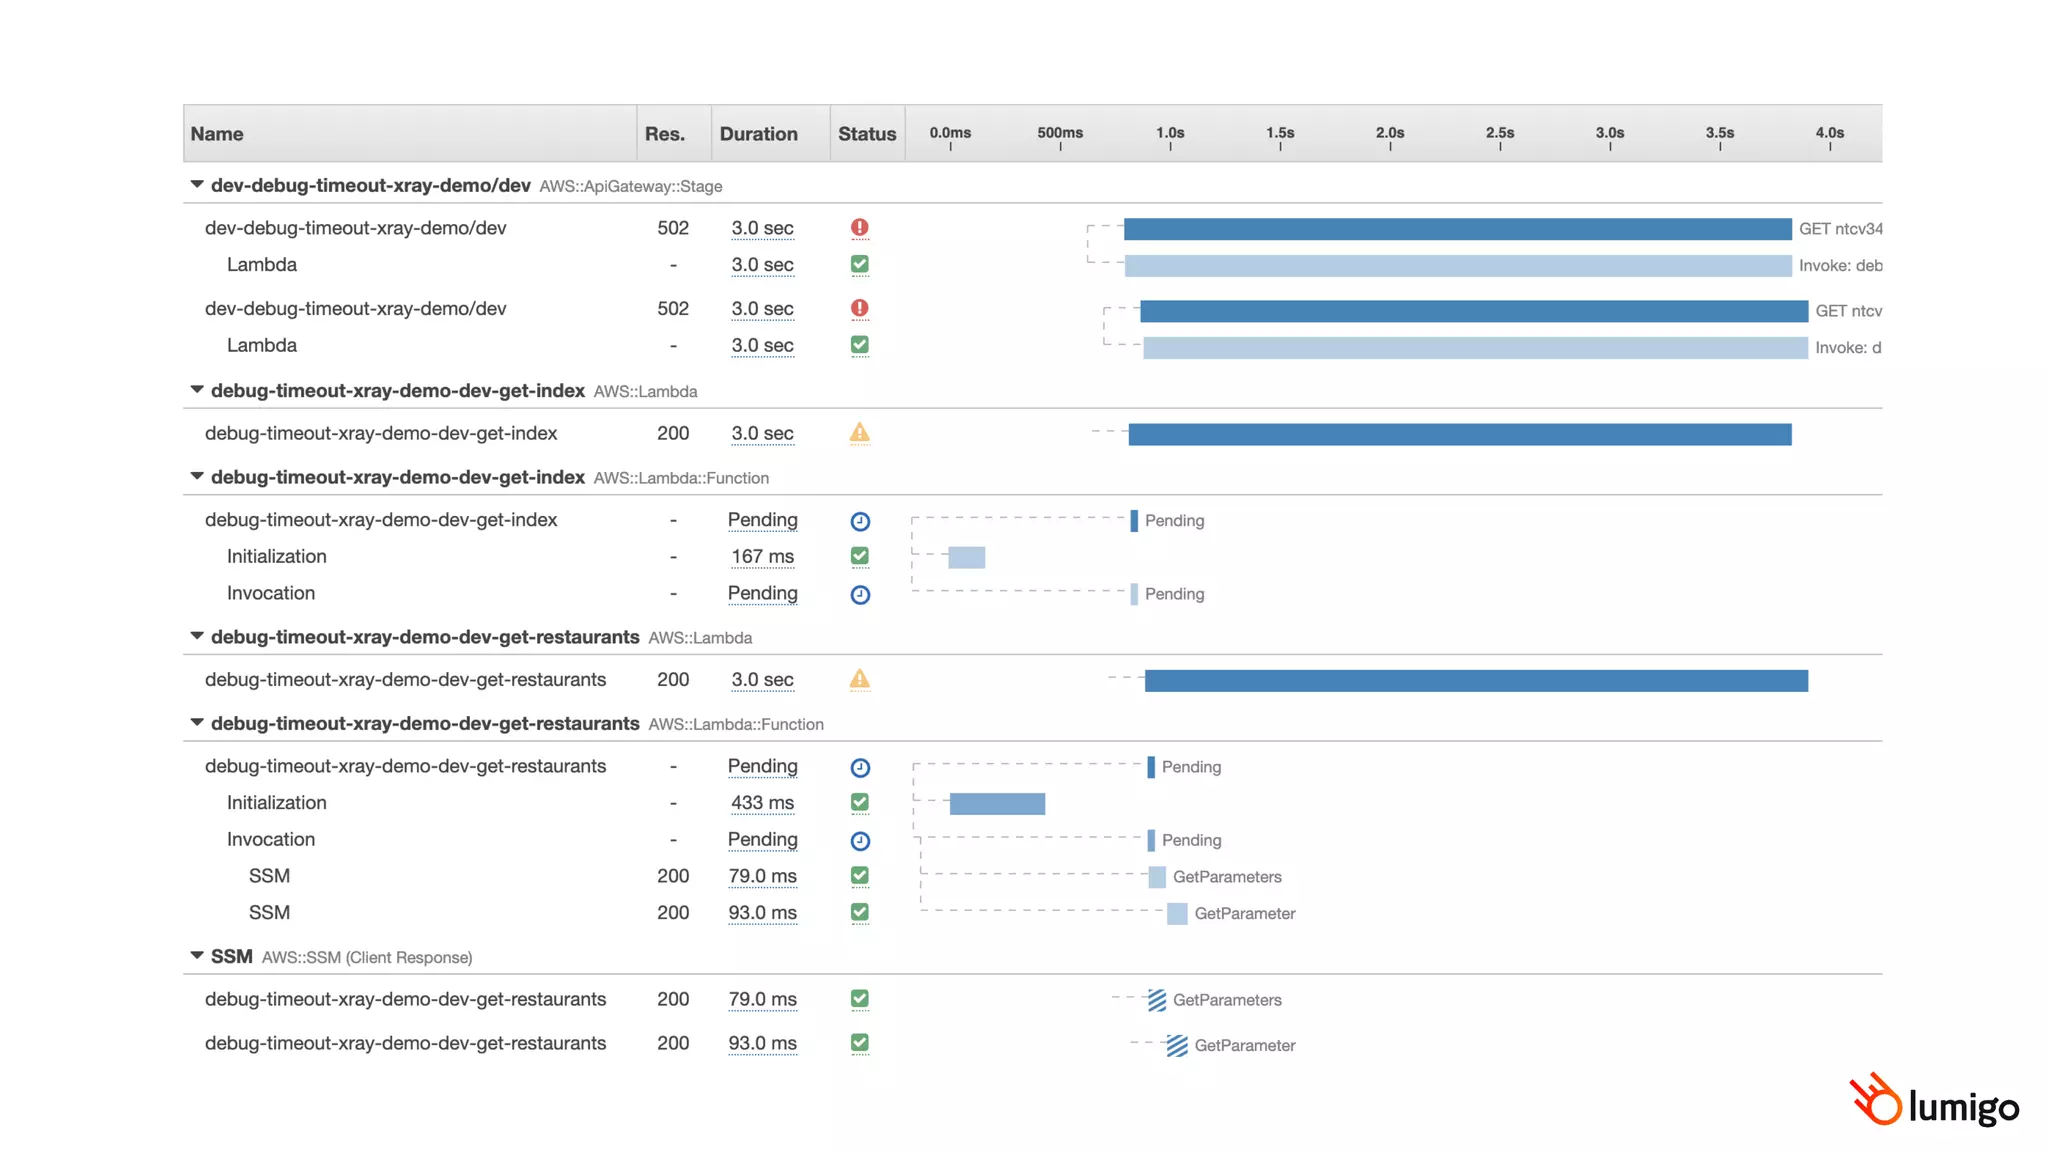The width and height of the screenshot is (2048, 1152).
Task: Click the striped GetParameter icon in the SSM section
Action: 1177,1046
